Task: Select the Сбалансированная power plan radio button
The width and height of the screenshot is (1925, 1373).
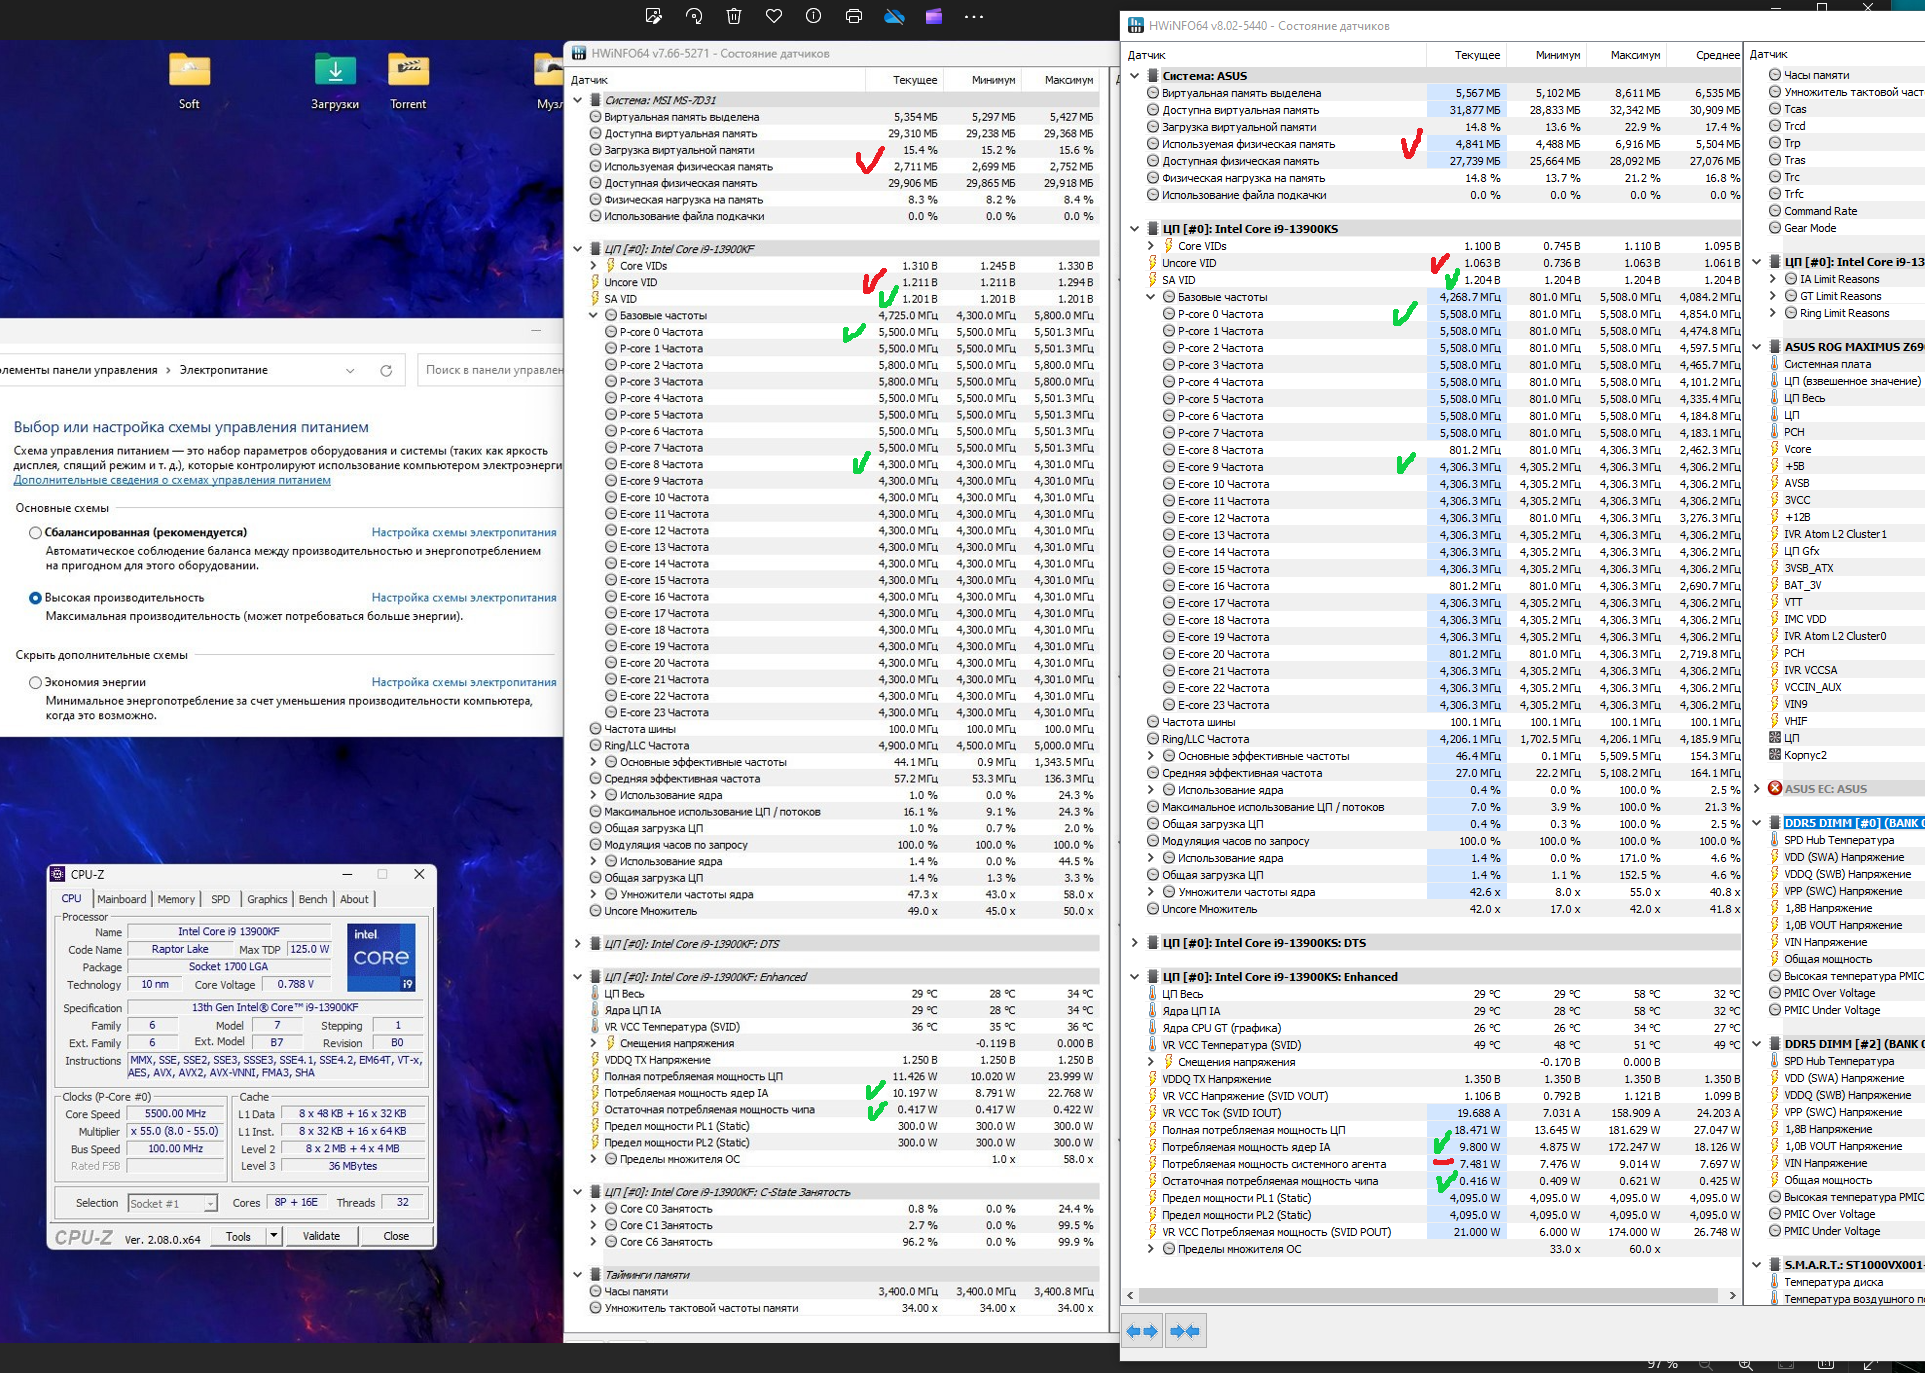Action: 36,533
